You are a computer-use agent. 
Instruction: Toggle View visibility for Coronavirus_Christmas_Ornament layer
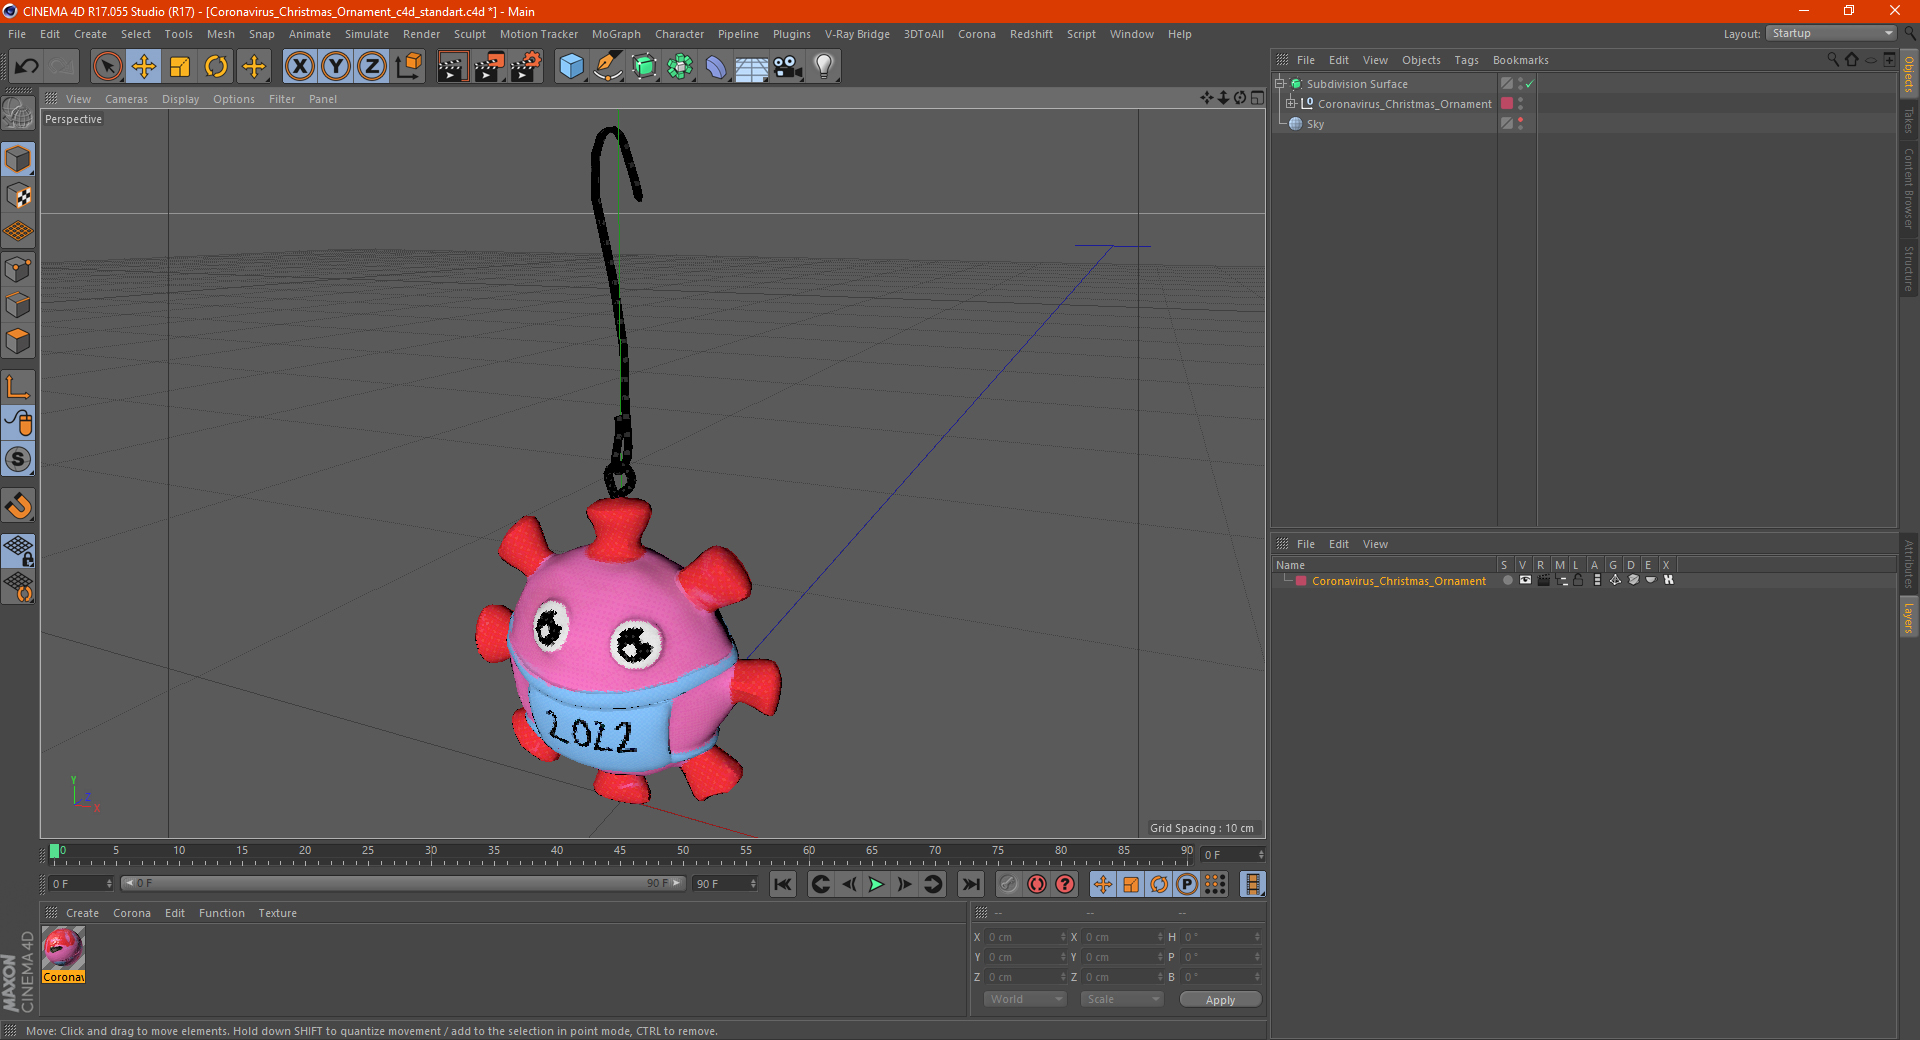[1525, 580]
